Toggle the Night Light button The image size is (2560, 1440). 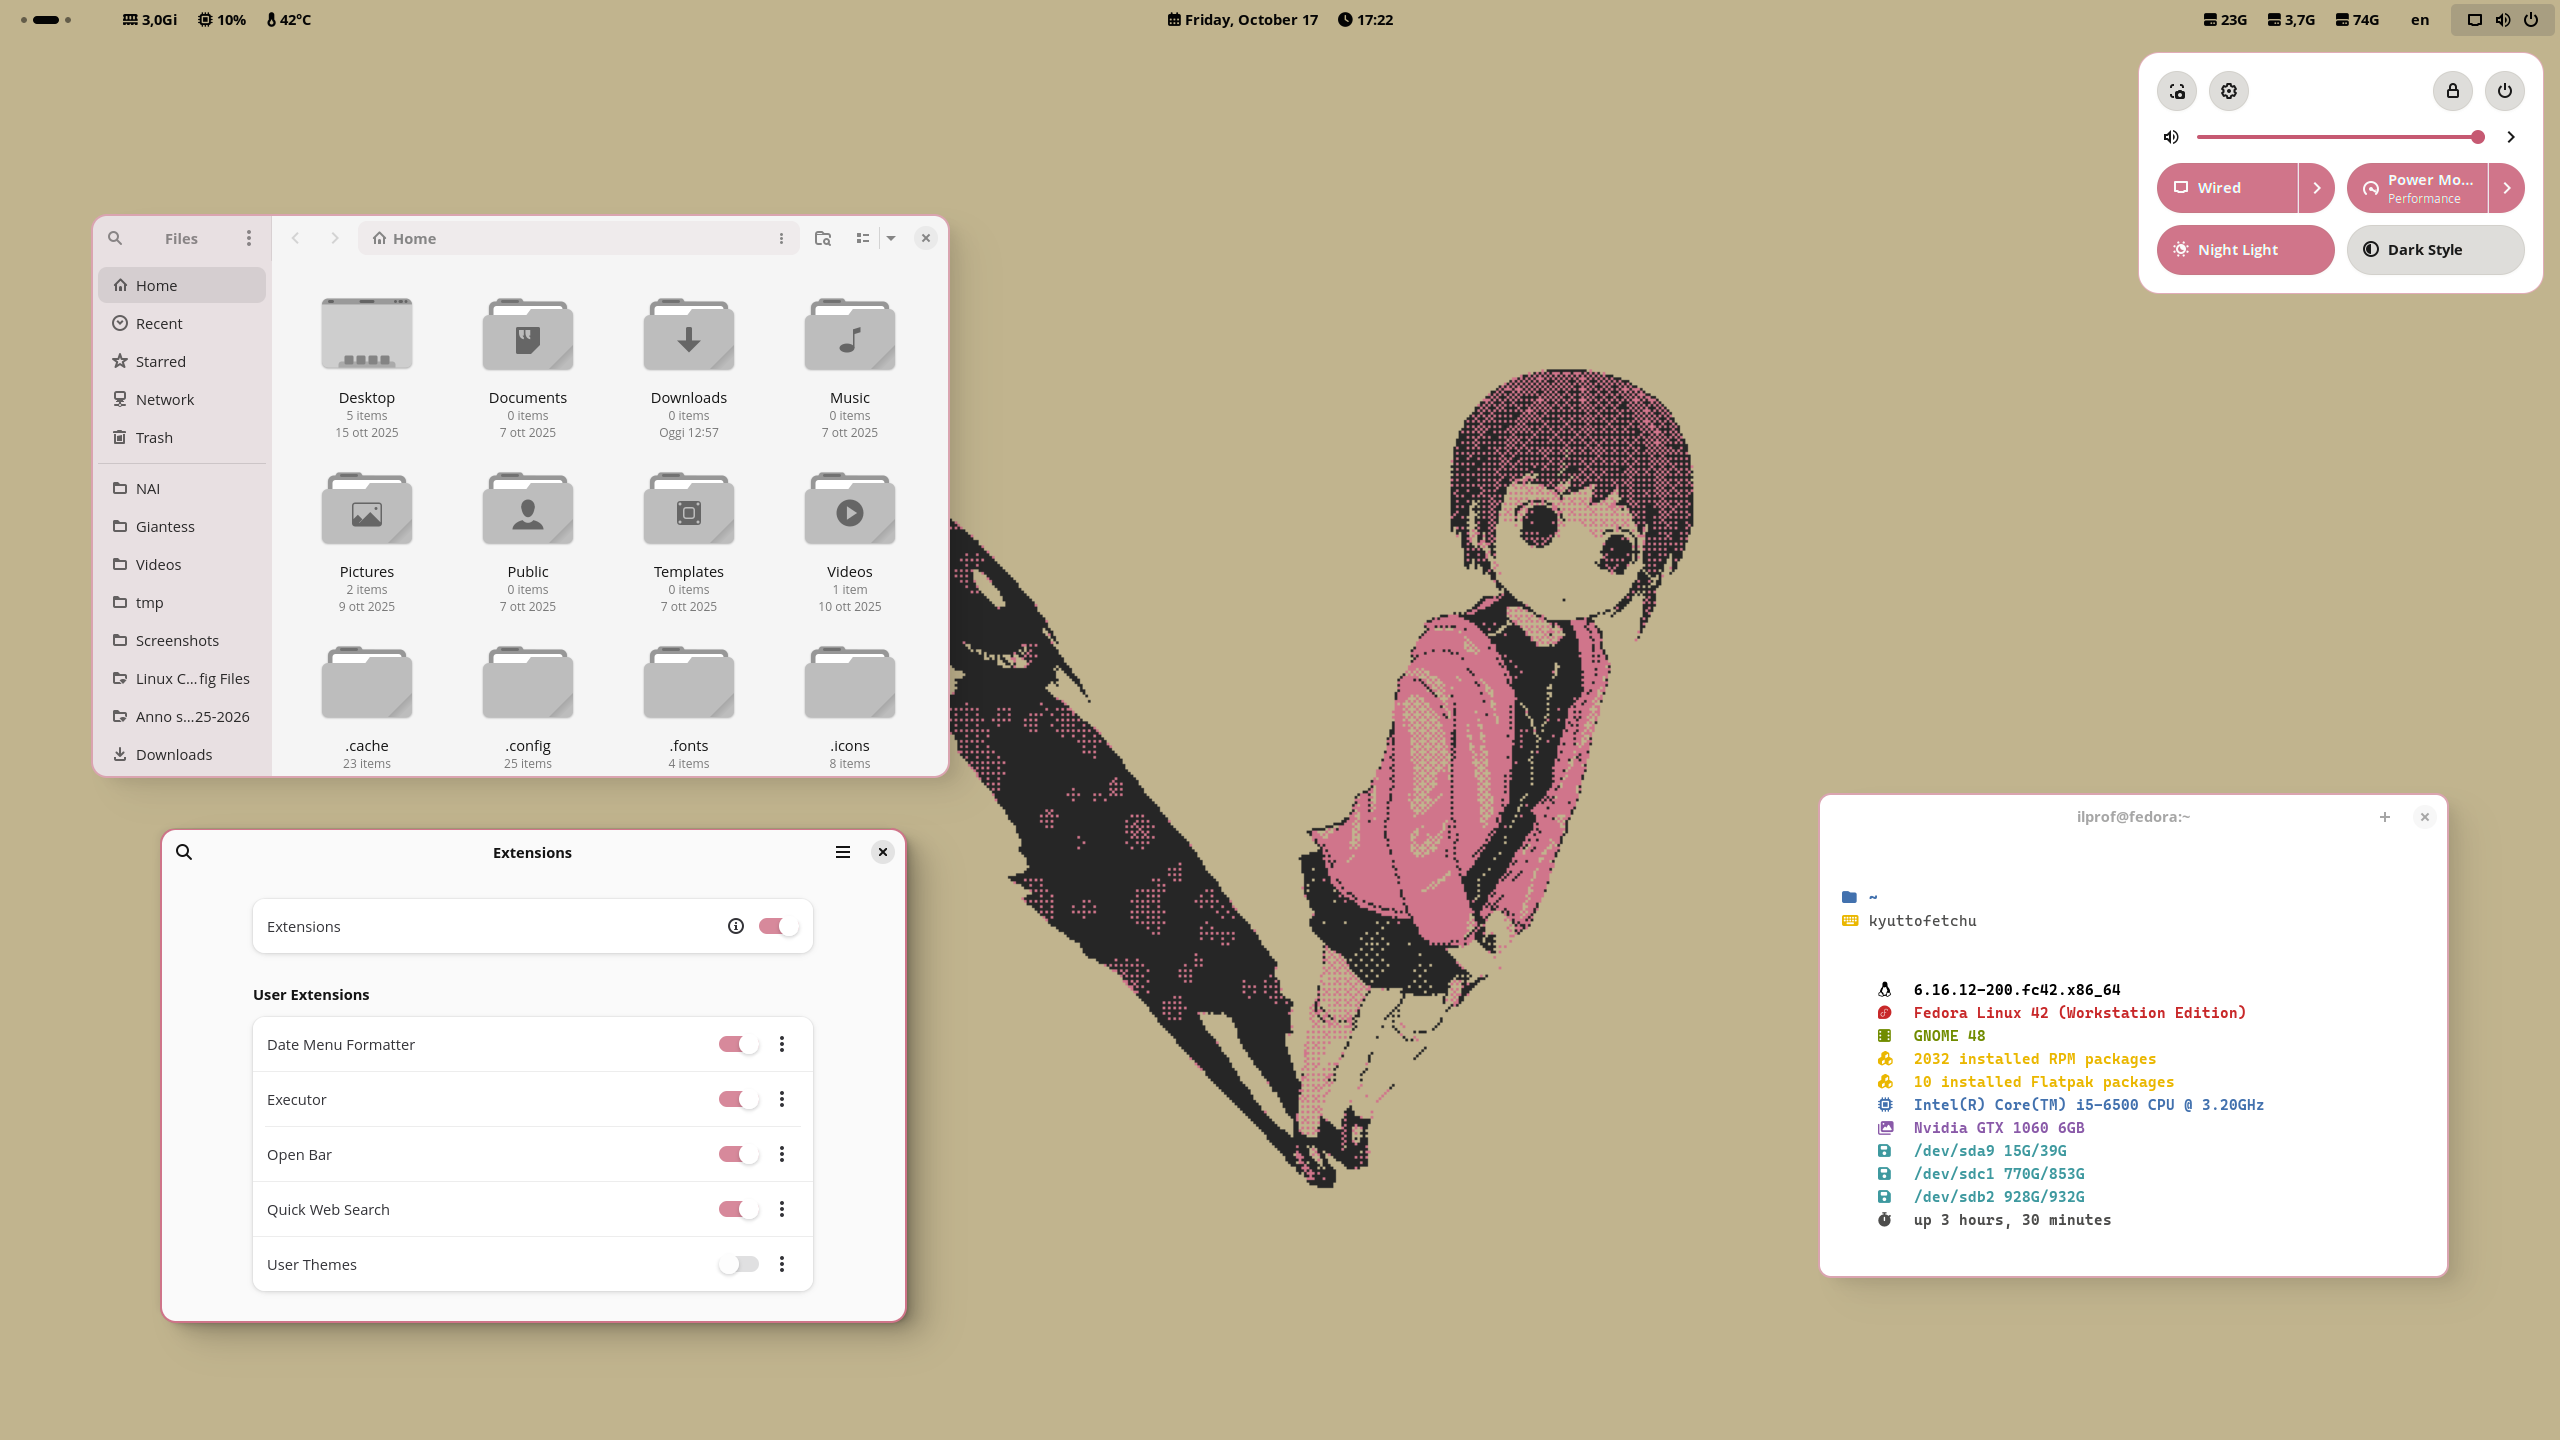click(x=2245, y=250)
